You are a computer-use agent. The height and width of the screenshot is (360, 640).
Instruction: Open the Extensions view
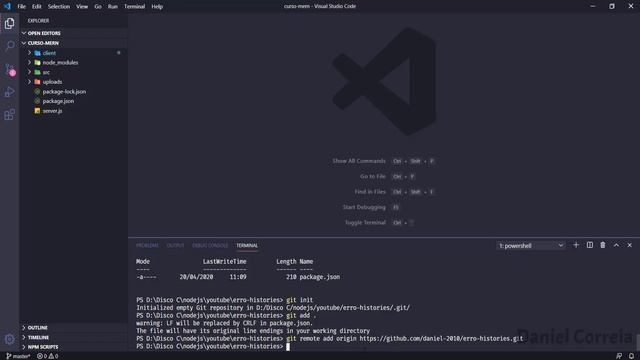9,115
